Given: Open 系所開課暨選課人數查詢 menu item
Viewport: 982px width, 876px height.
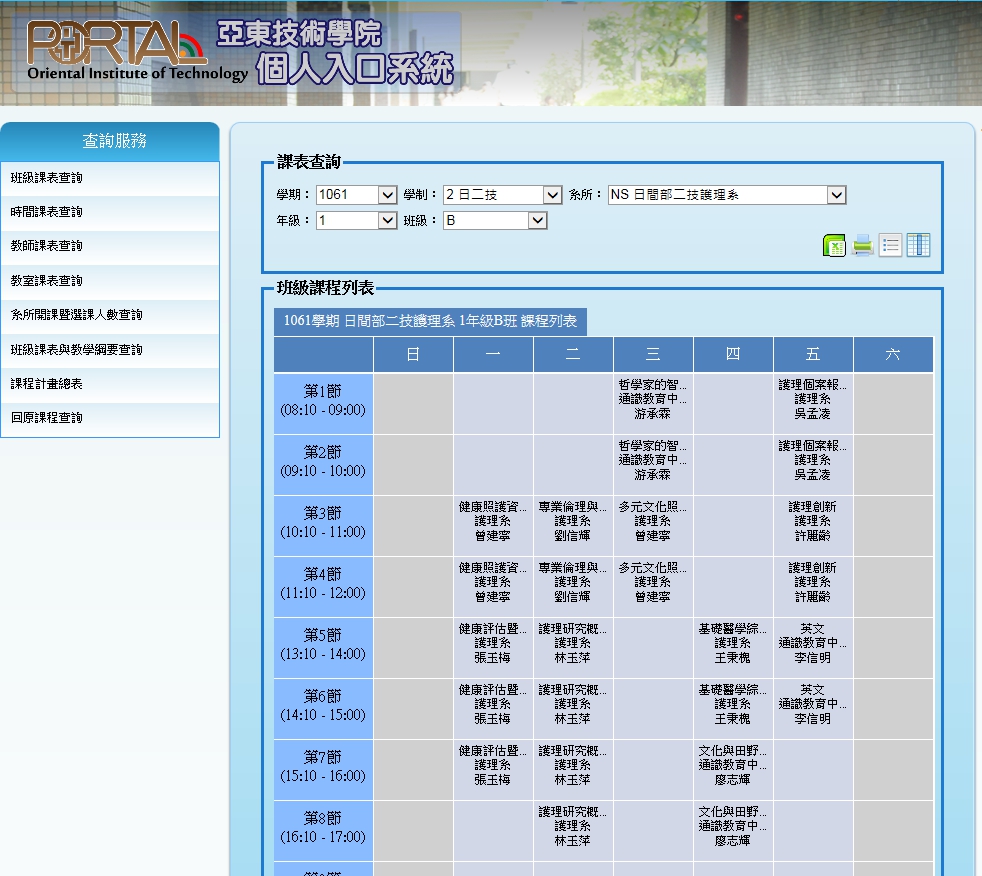Looking at the screenshot, I should [x=110, y=316].
